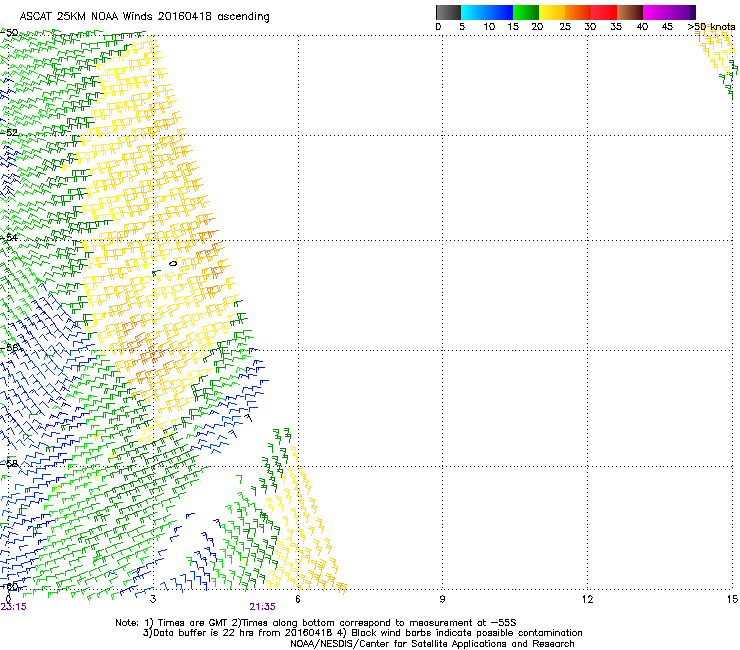This screenshot has height=650, width=740.
Task: Click the "-56" latitude axis label
Action: [9, 348]
